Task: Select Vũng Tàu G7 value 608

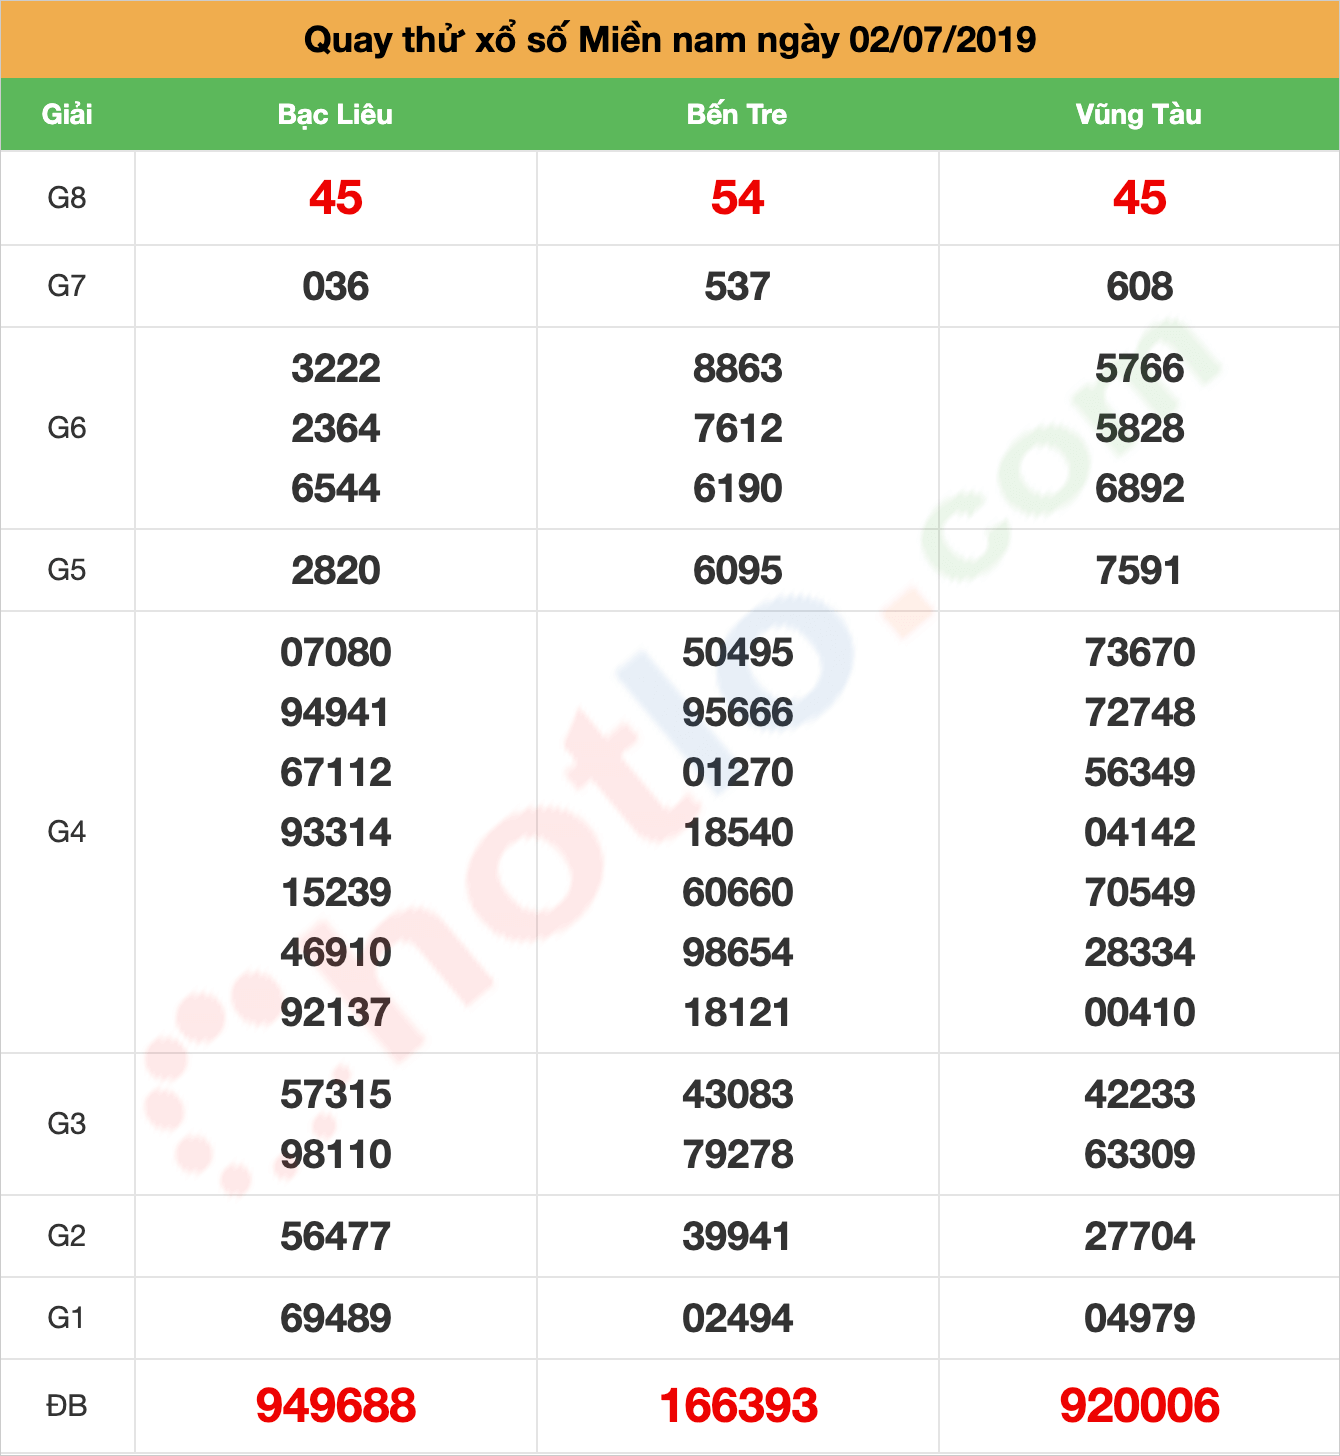Action: pos(1140,287)
